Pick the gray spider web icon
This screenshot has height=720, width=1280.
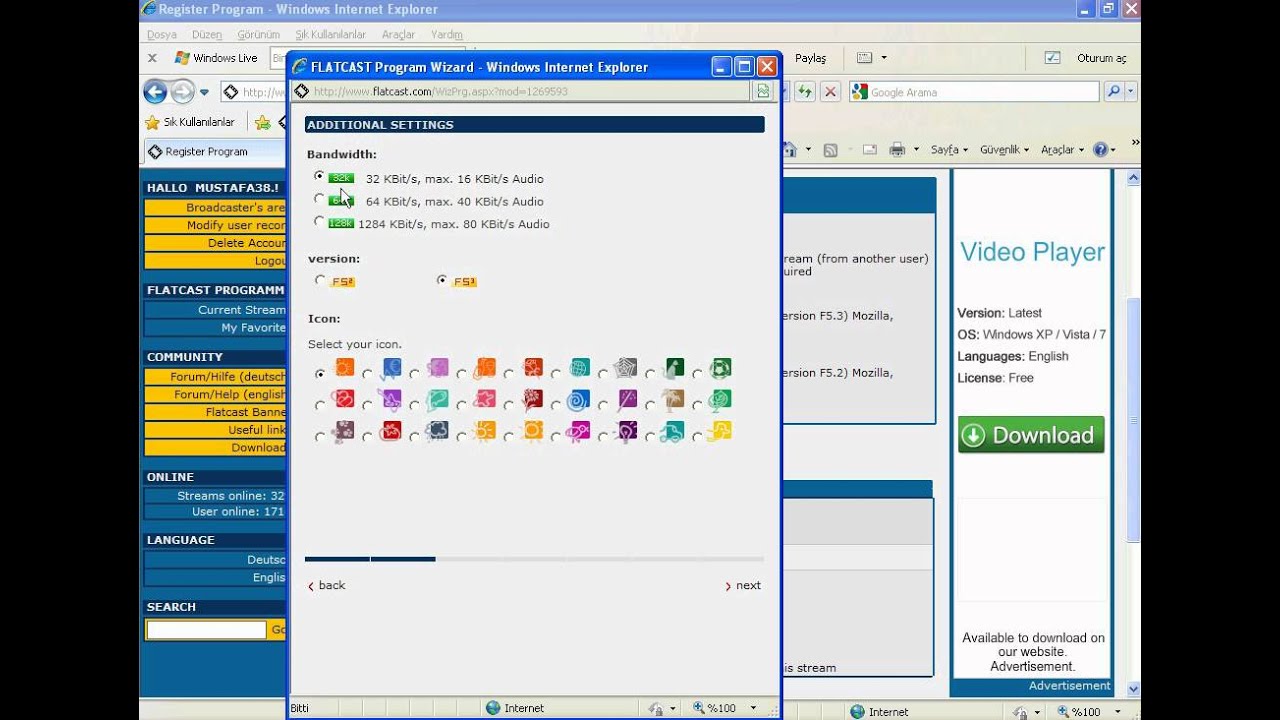pos(627,368)
